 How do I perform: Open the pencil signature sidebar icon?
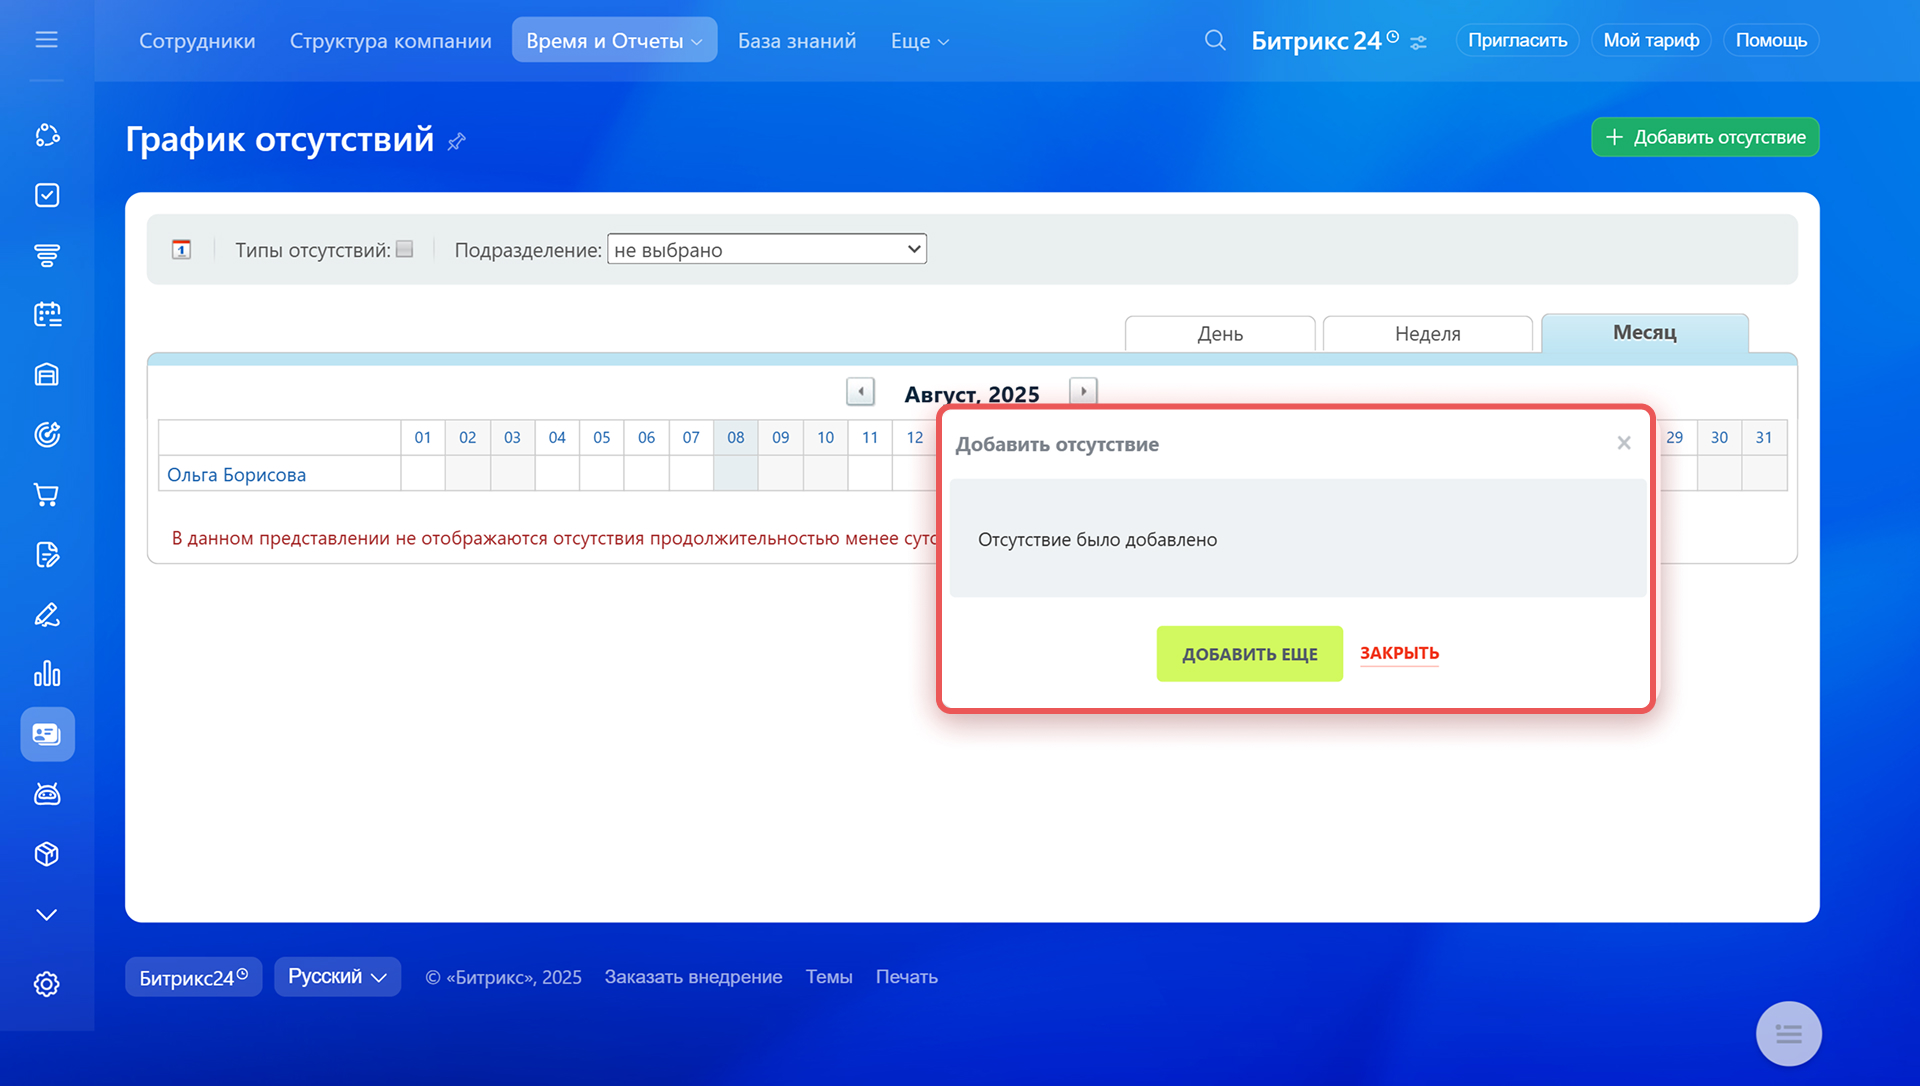click(x=47, y=615)
